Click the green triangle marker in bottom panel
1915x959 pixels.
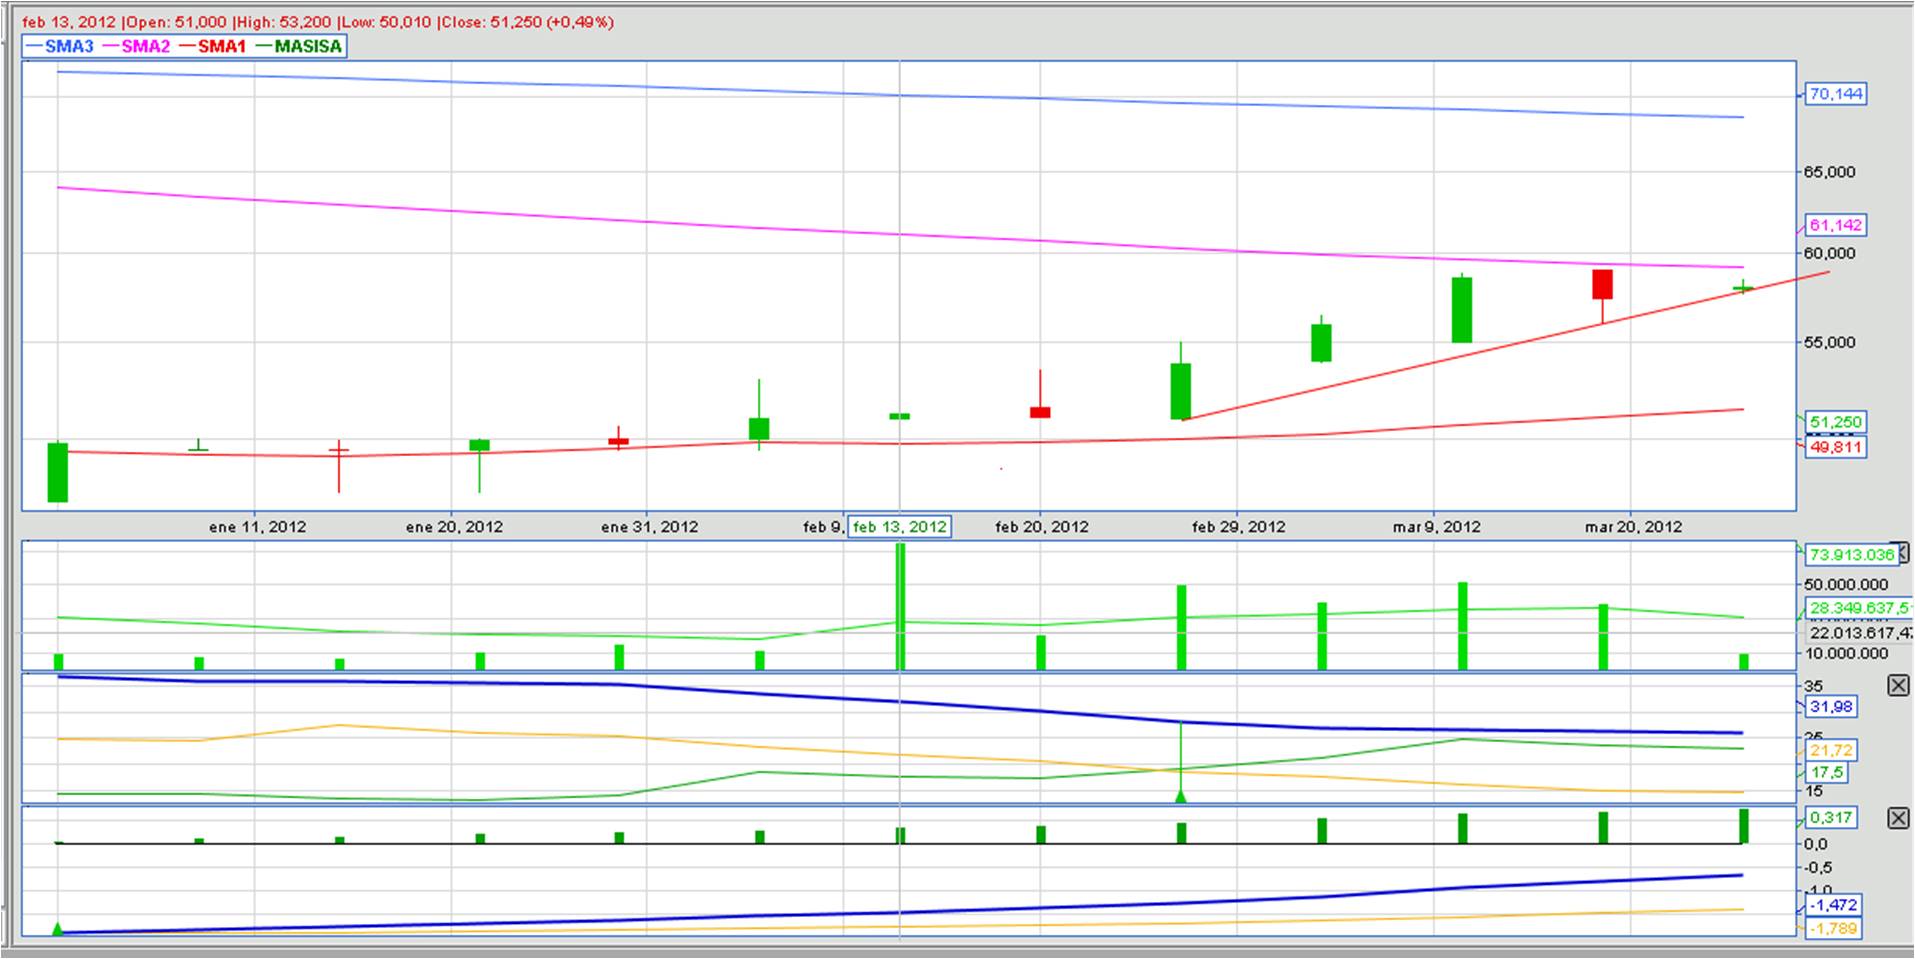[x=58, y=929]
